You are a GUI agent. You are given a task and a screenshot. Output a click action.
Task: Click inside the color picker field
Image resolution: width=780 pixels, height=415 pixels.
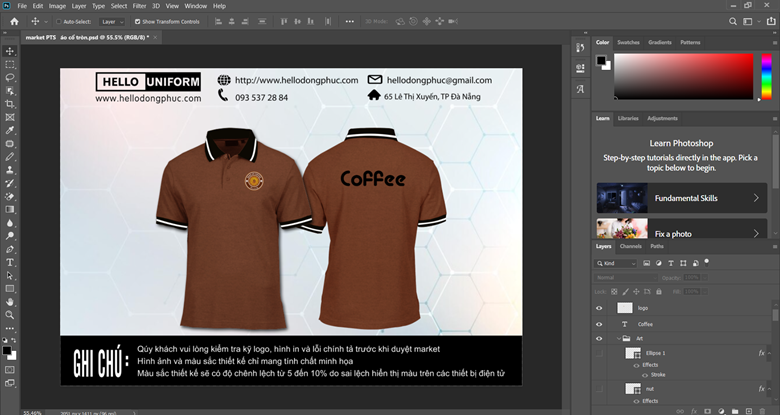pyautogui.click(x=683, y=77)
